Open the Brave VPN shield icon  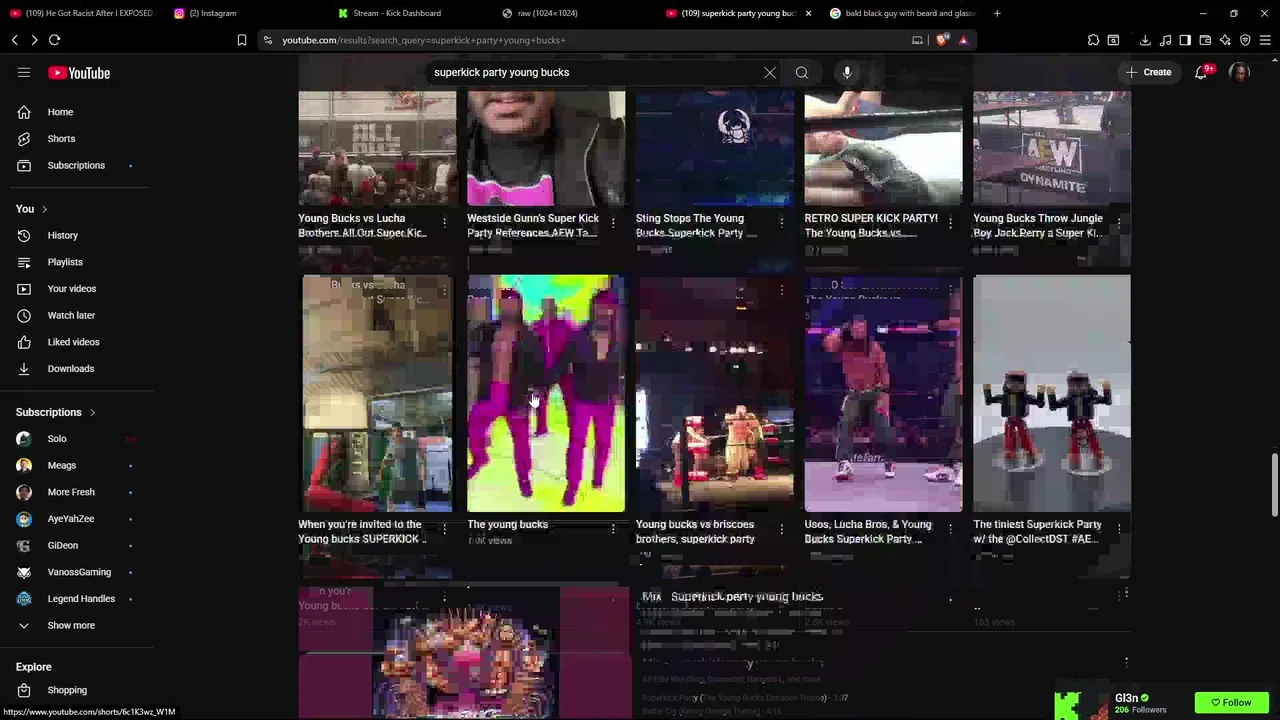click(x=1245, y=40)
